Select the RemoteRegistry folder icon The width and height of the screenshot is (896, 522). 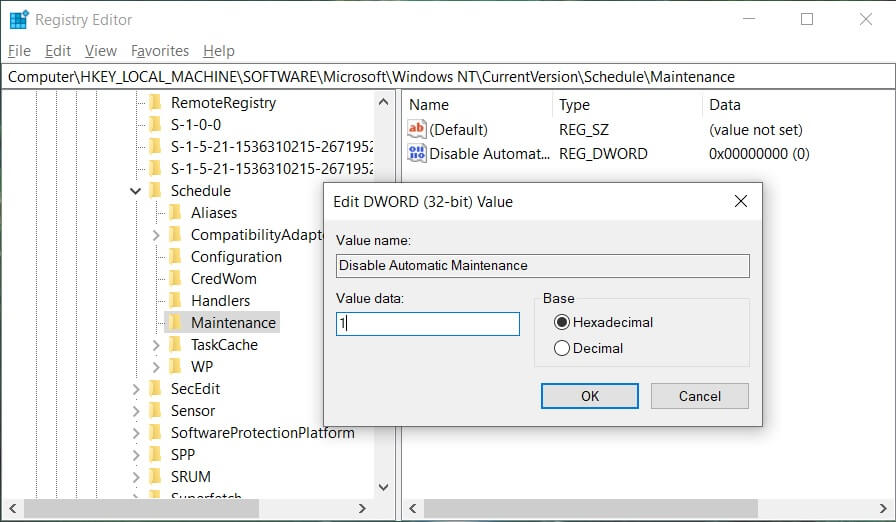(155, 102)
